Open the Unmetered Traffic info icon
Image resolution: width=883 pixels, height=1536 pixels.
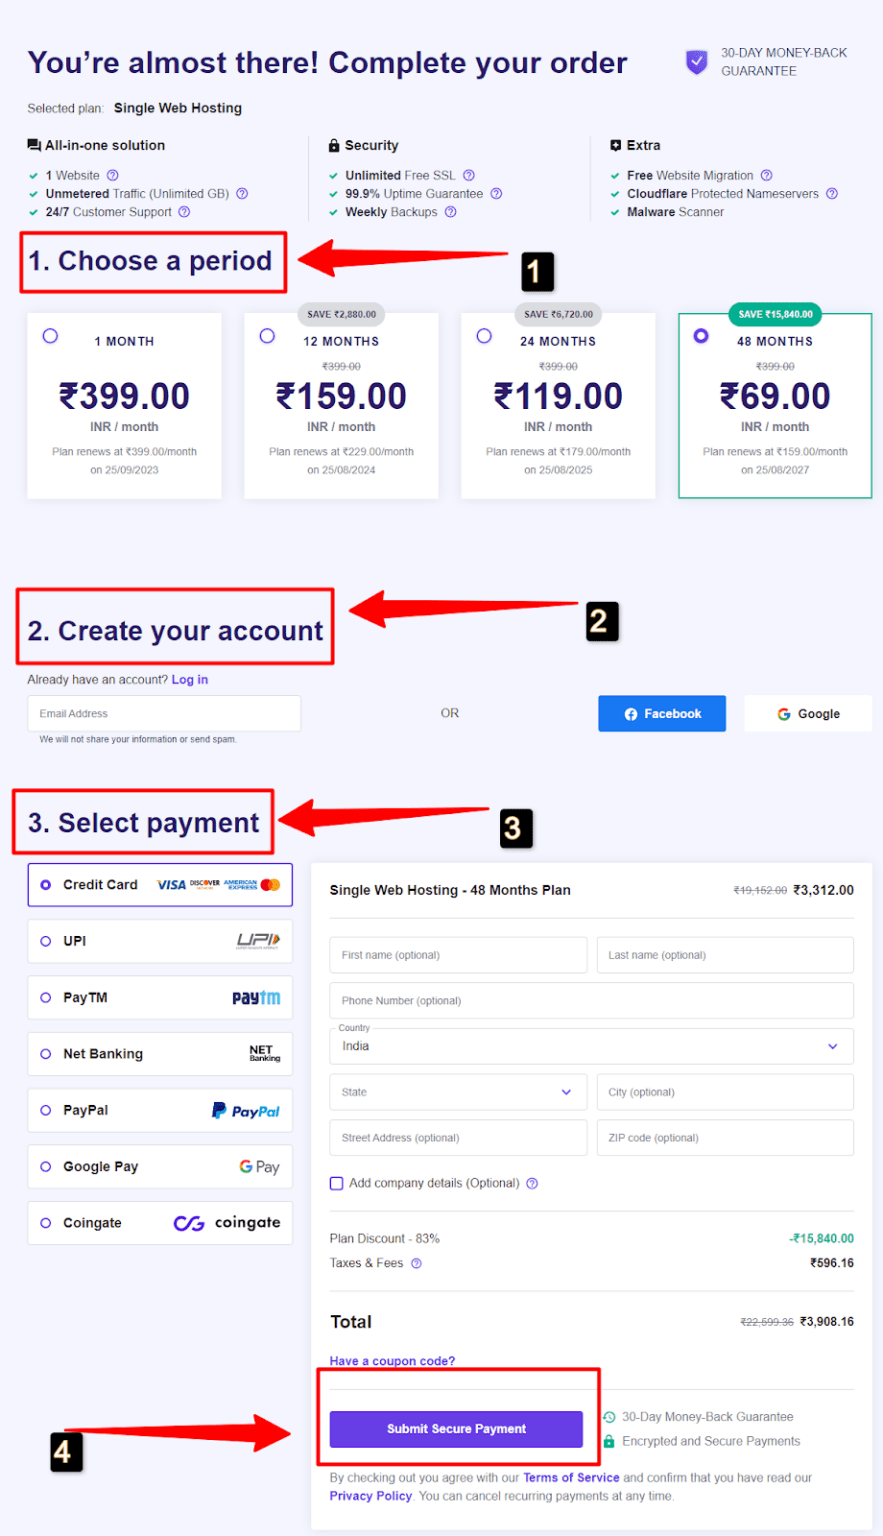tap(241, 193)
